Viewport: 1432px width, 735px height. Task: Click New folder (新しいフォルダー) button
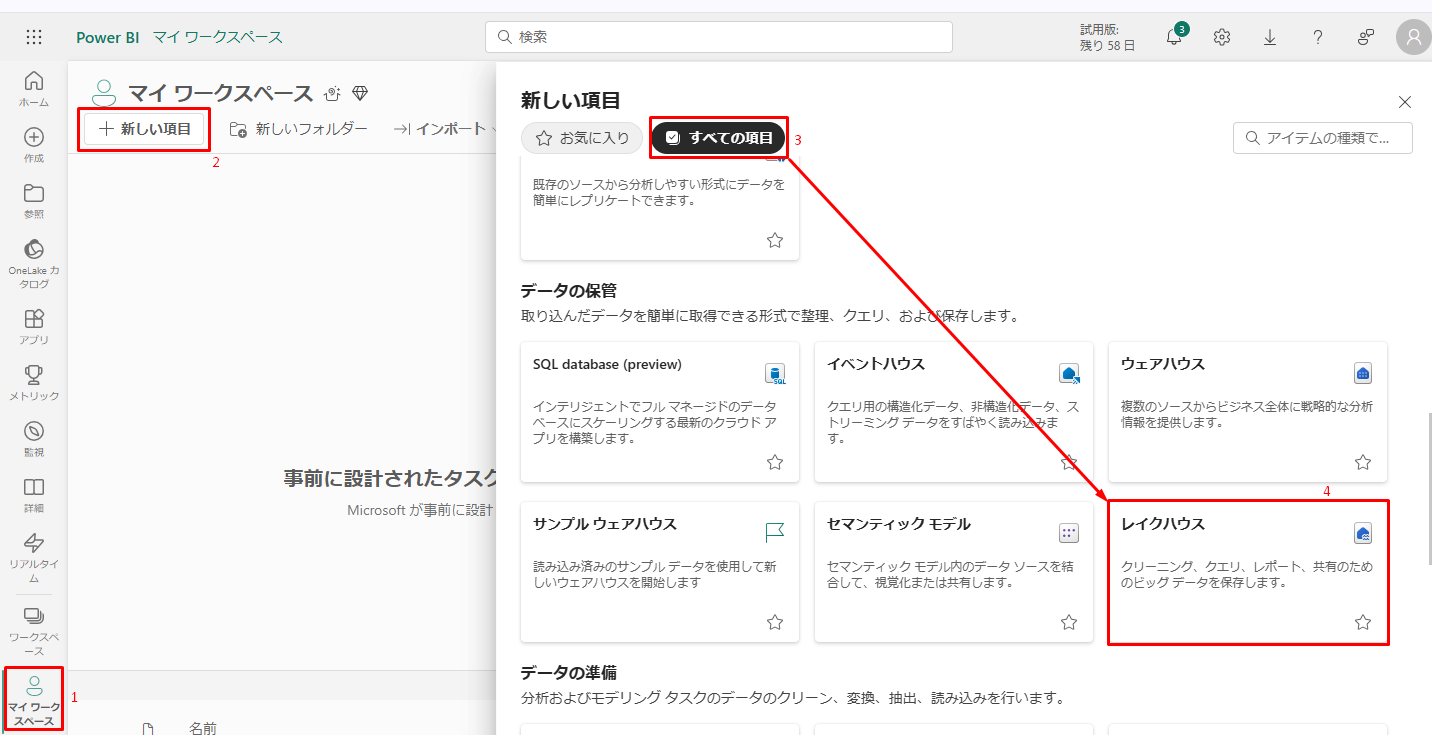click(x=298, y=128)
